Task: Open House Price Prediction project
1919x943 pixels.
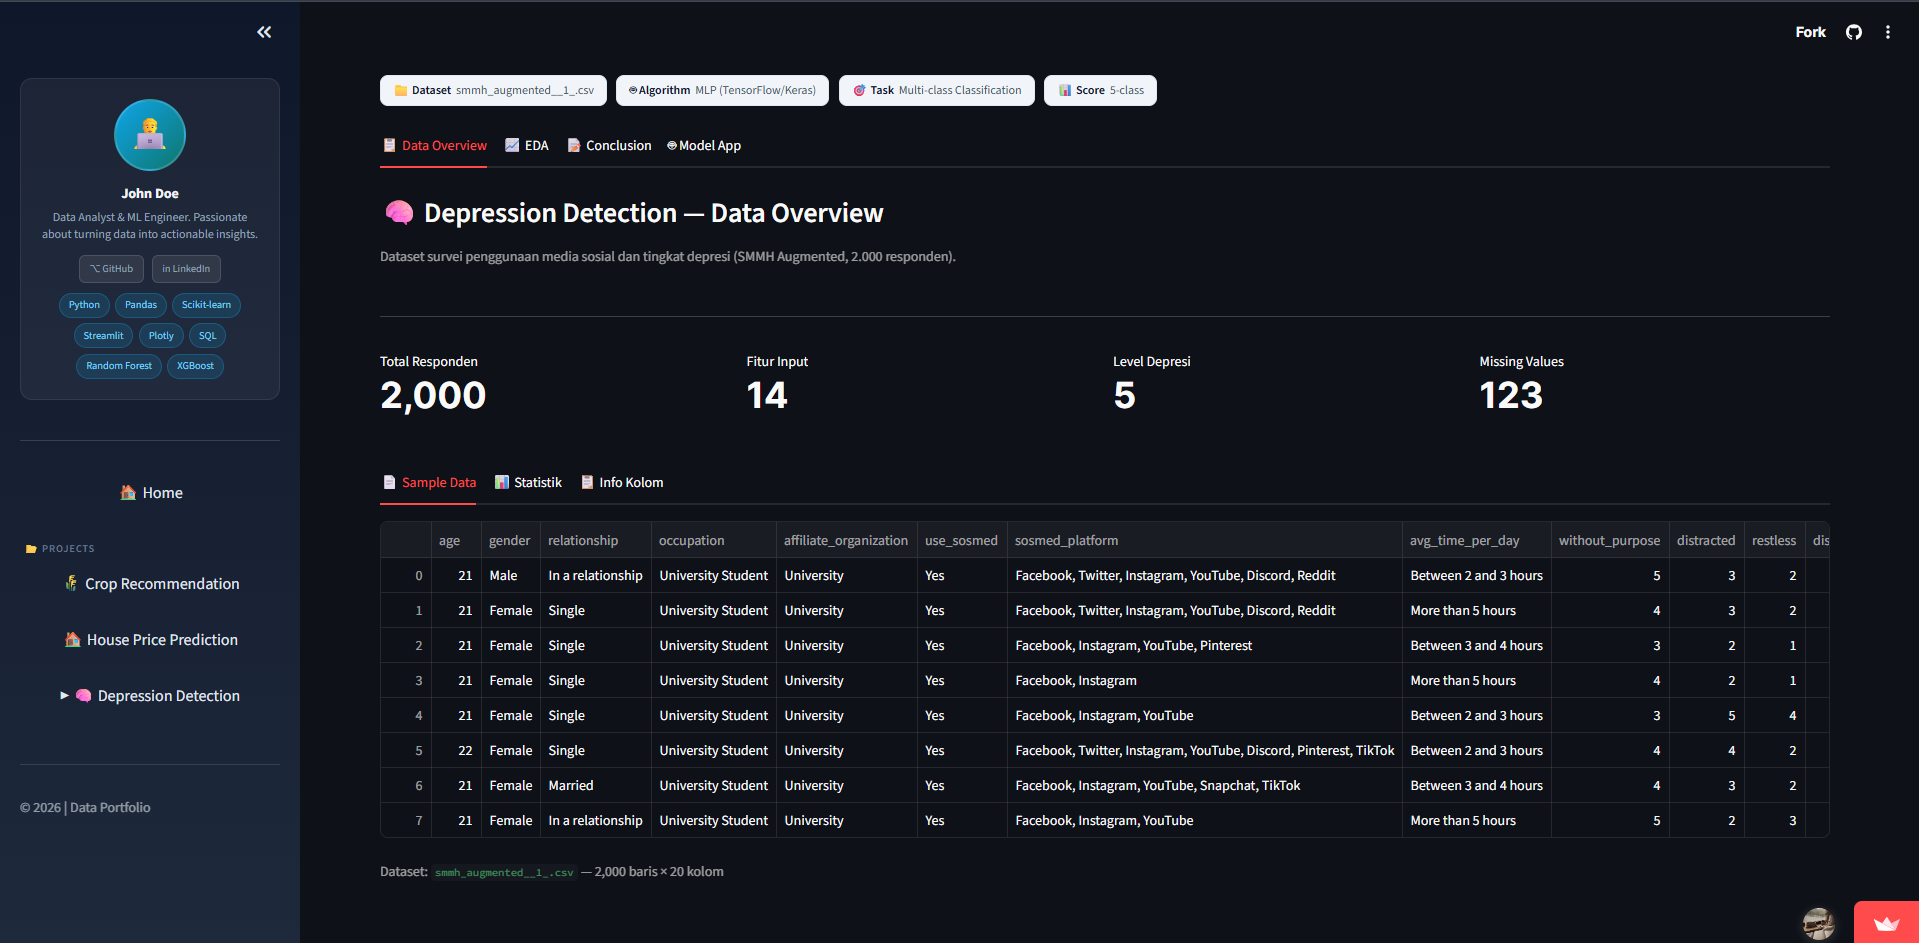Action: (151, 640)
